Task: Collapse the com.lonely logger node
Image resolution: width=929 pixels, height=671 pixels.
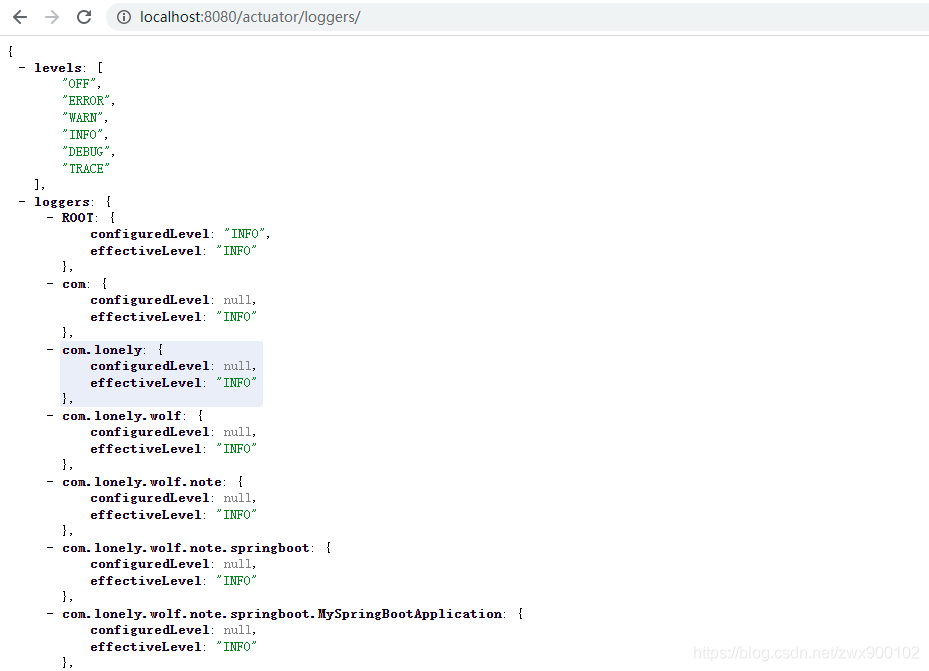Action: click(50, 349)
